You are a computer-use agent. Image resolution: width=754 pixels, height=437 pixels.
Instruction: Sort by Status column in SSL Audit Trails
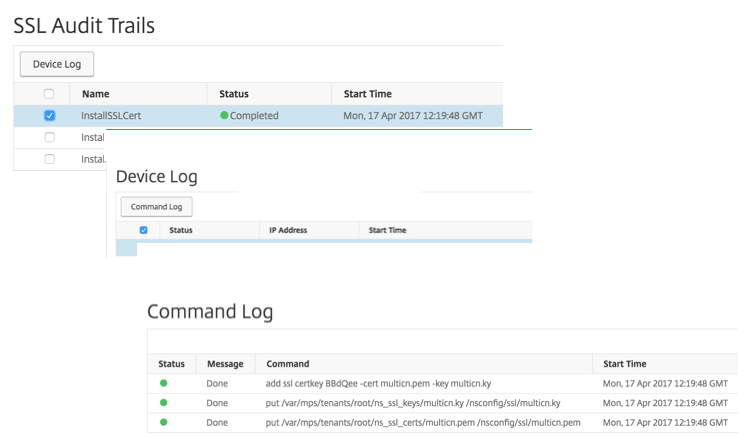pos(234,94)
